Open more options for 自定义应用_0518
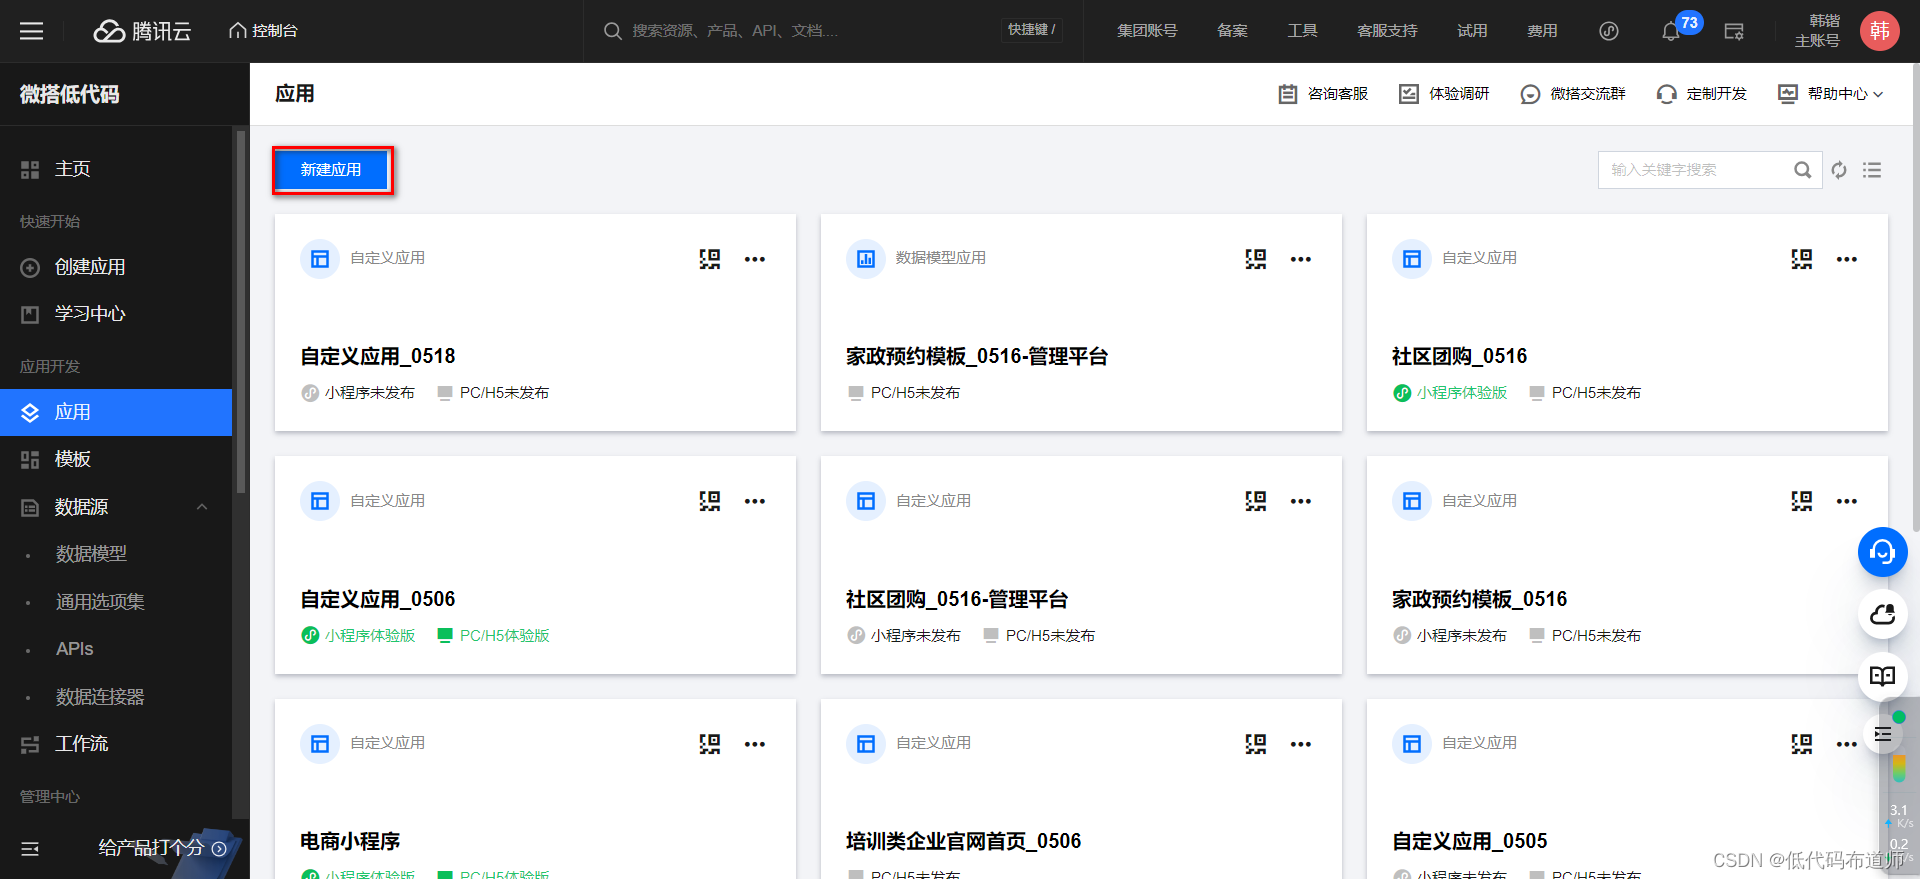 755,259
